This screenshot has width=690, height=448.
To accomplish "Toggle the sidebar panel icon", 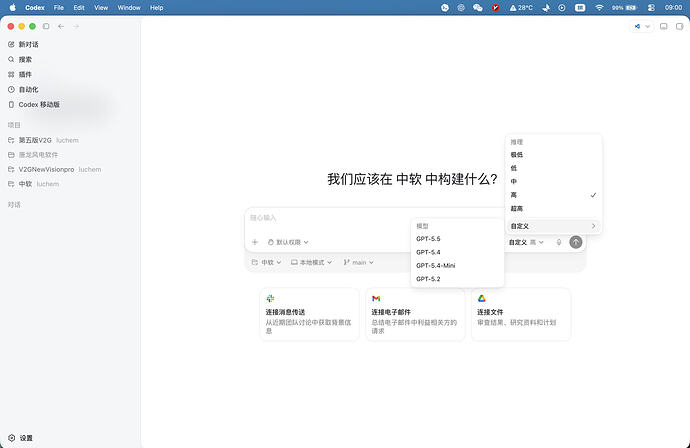I will click(46, 26).
